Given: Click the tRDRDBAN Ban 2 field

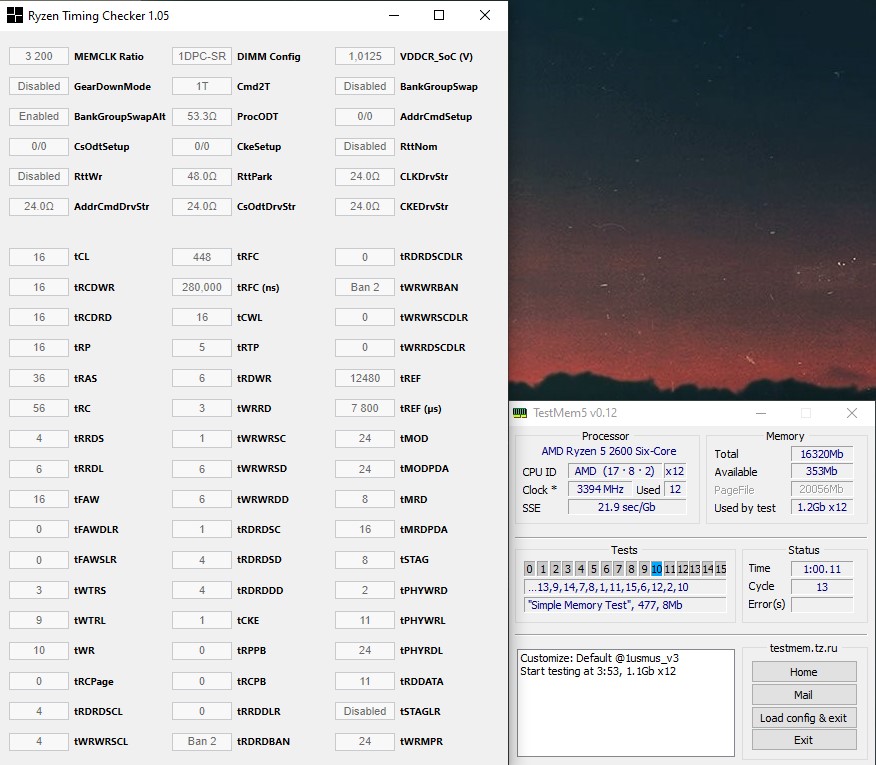Looking at the screenshot, I should pos(202,742).
